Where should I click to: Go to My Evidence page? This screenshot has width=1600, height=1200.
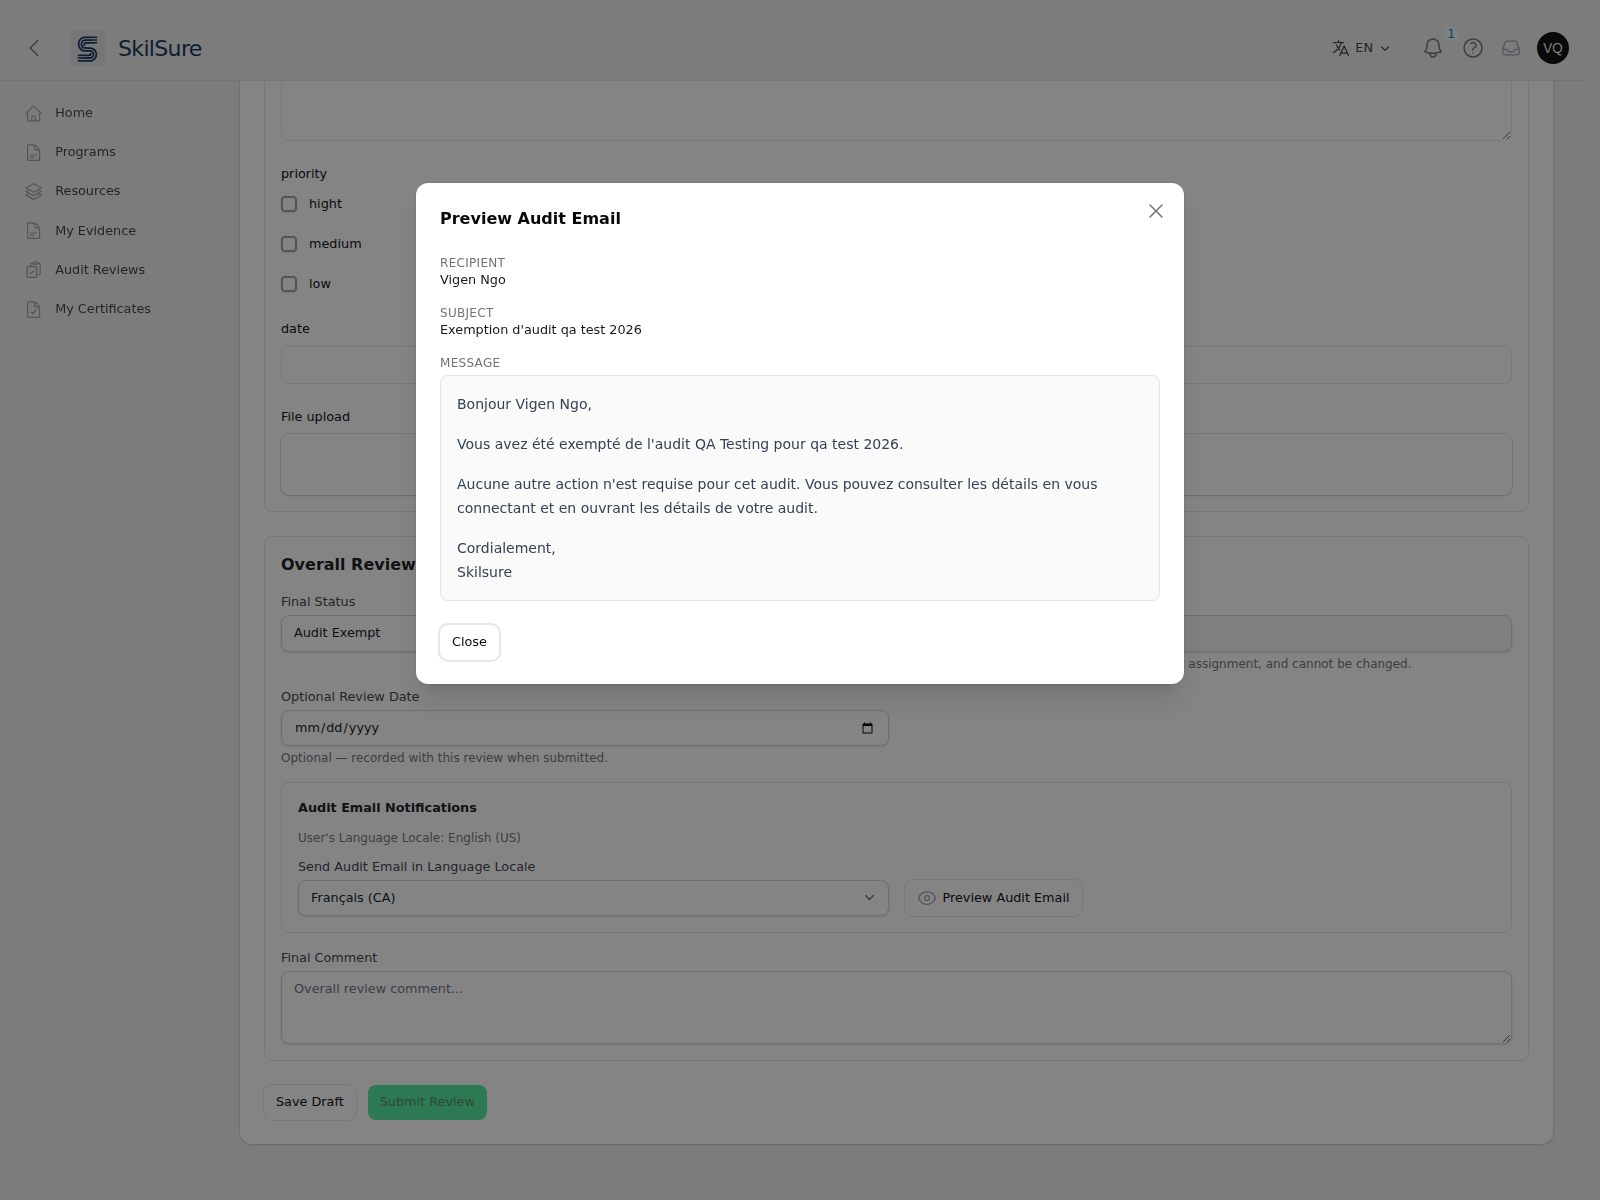click(95, 231)
